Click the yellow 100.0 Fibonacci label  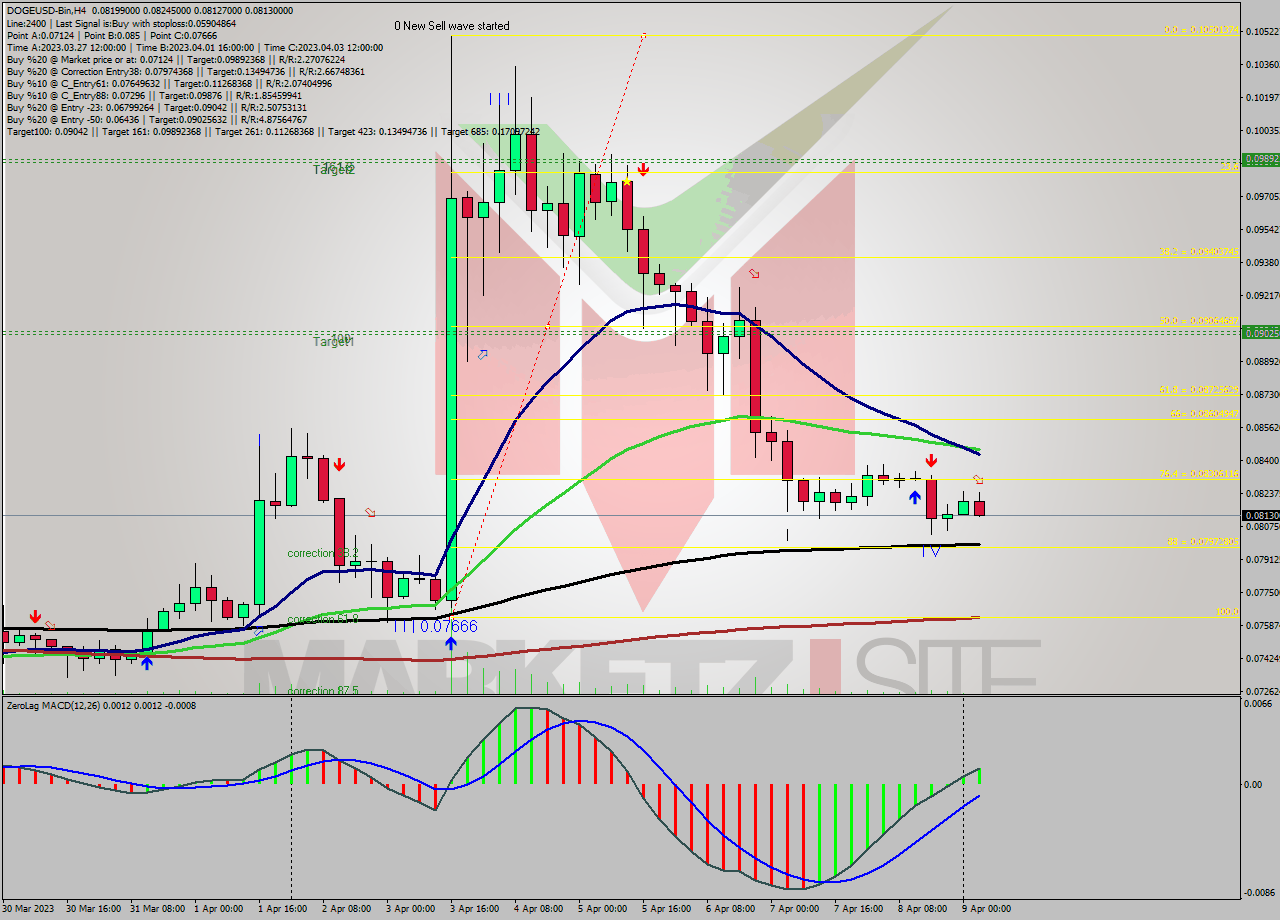point(1227,611)
